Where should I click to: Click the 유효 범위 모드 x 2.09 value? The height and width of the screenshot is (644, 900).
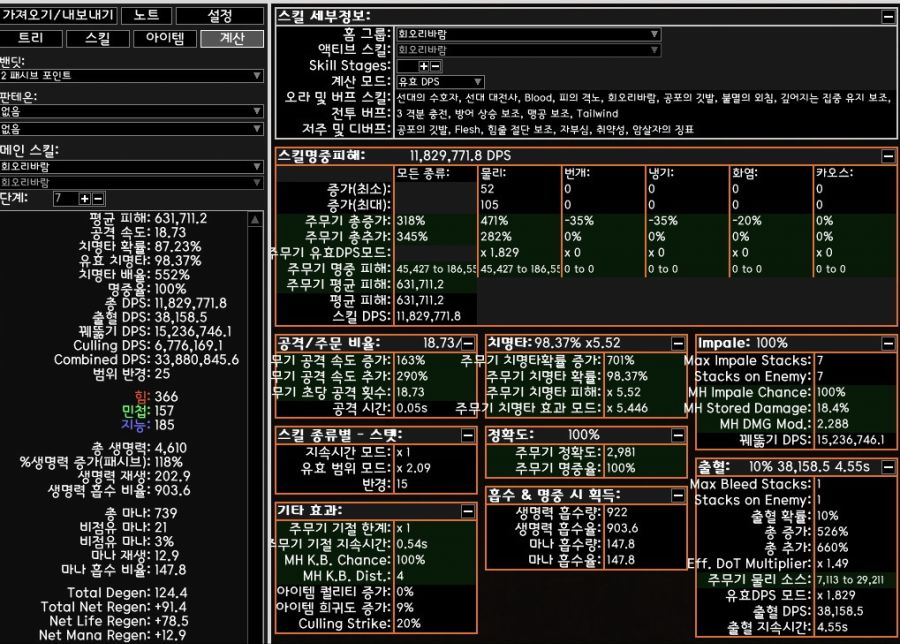(415, 468)
